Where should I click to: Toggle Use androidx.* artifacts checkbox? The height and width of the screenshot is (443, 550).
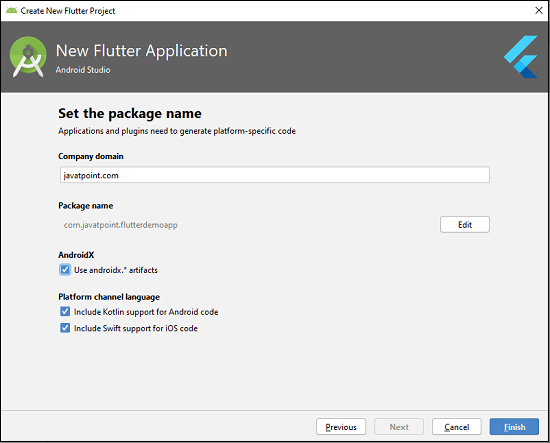(x=65, y=270)
